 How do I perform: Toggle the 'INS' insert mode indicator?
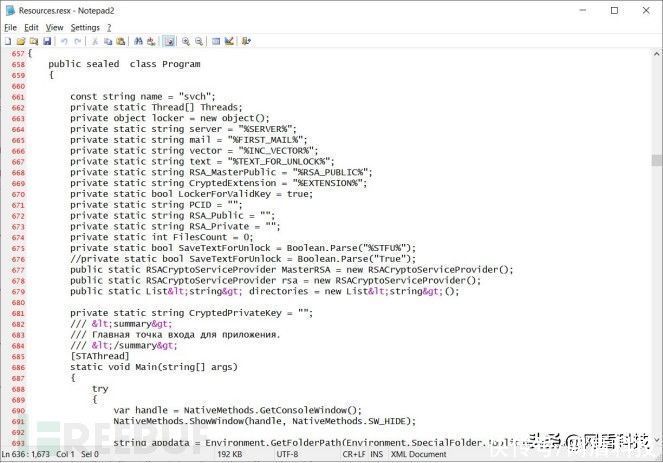pyautogui.click(x=376, y=454)
